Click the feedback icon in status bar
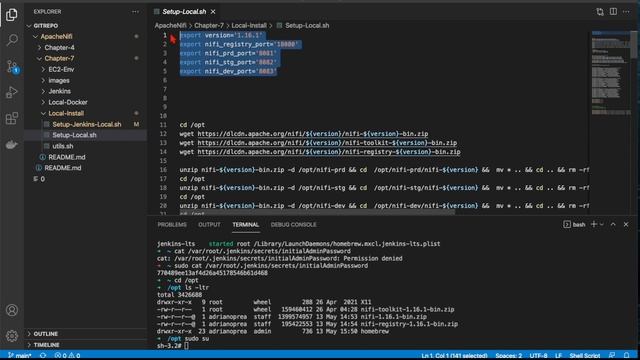The height and width of the screenshot is (360, 640). [x=612, y=356]
